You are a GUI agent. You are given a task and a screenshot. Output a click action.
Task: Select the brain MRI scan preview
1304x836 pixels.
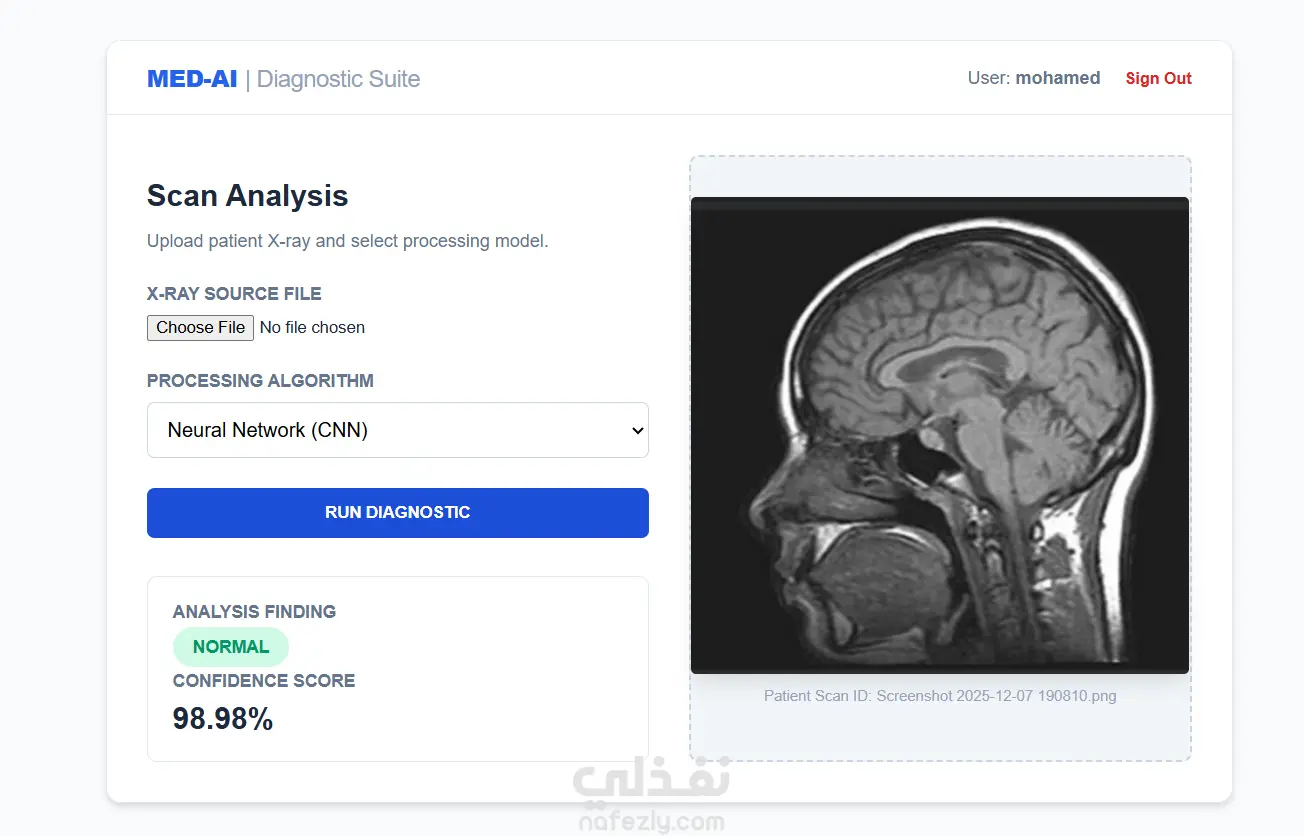939,435
